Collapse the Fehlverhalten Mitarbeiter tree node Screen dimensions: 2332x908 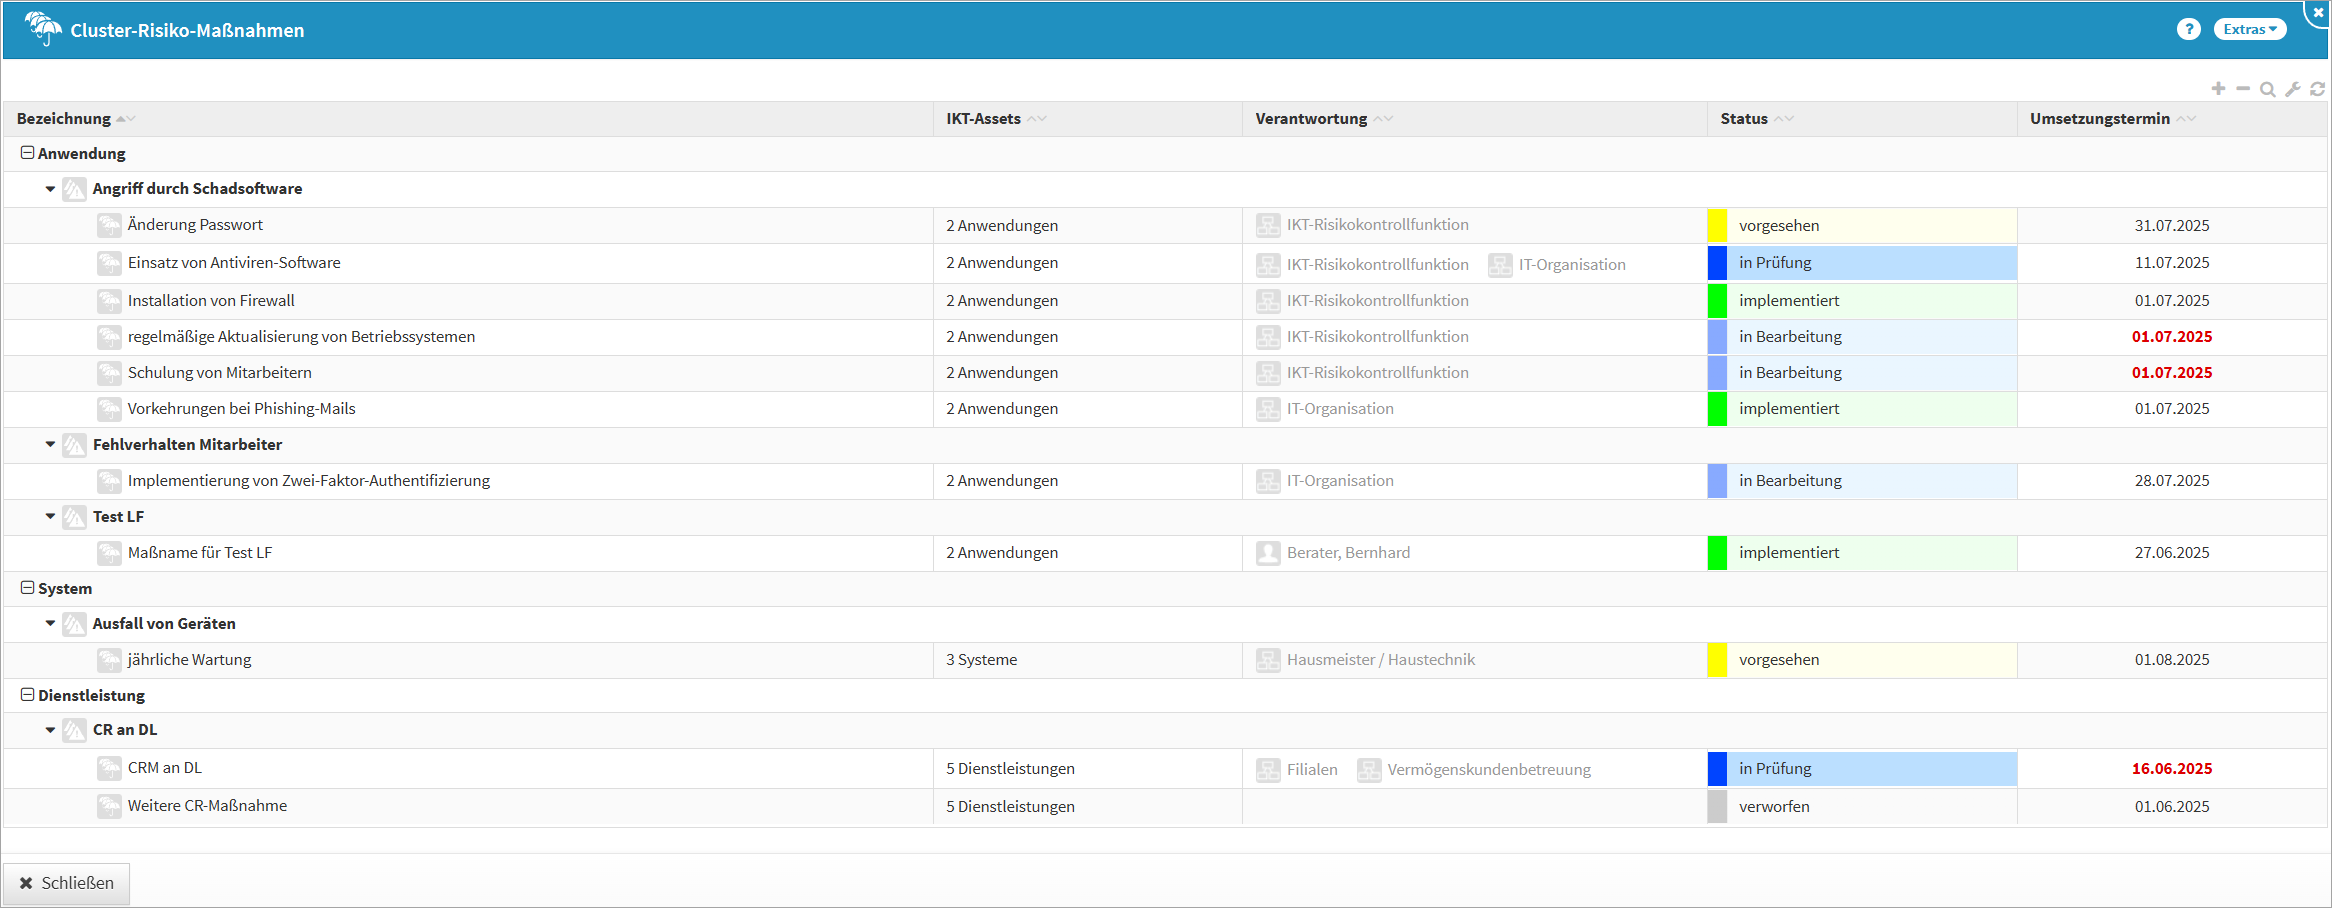coord(50,445)
